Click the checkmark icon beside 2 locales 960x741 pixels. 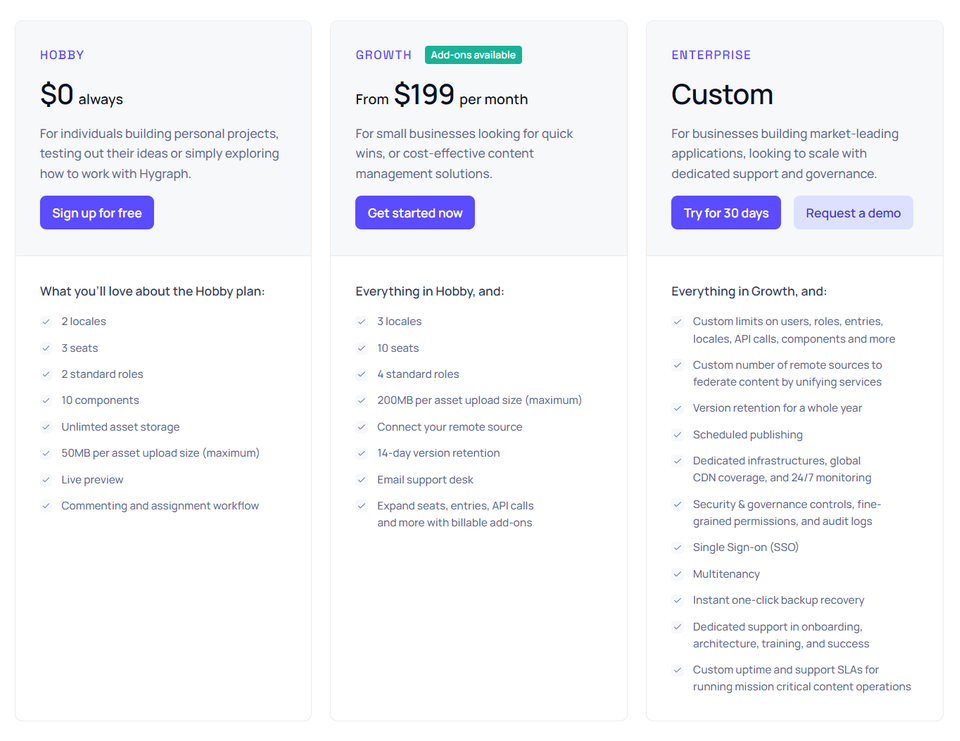point(46,322)
